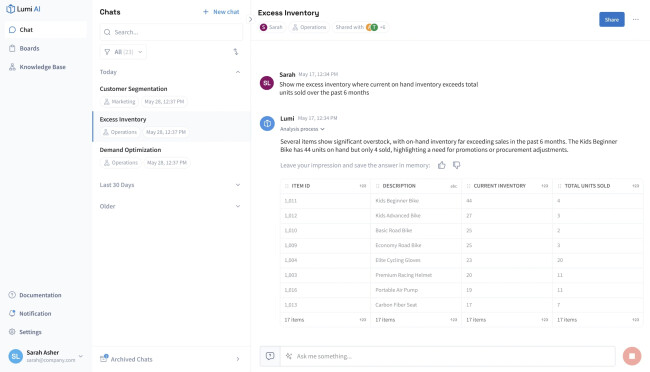Open the Customer Segmentation chat
Screen dimensions: 650x372
tap(171, 95)
